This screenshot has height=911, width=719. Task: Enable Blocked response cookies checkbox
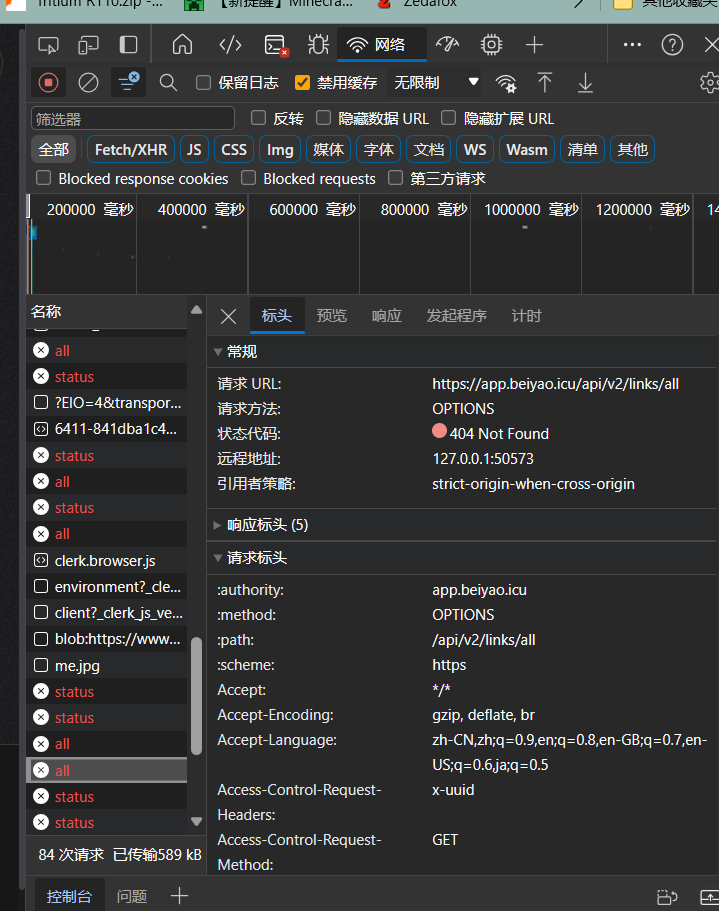coord(44,178)
